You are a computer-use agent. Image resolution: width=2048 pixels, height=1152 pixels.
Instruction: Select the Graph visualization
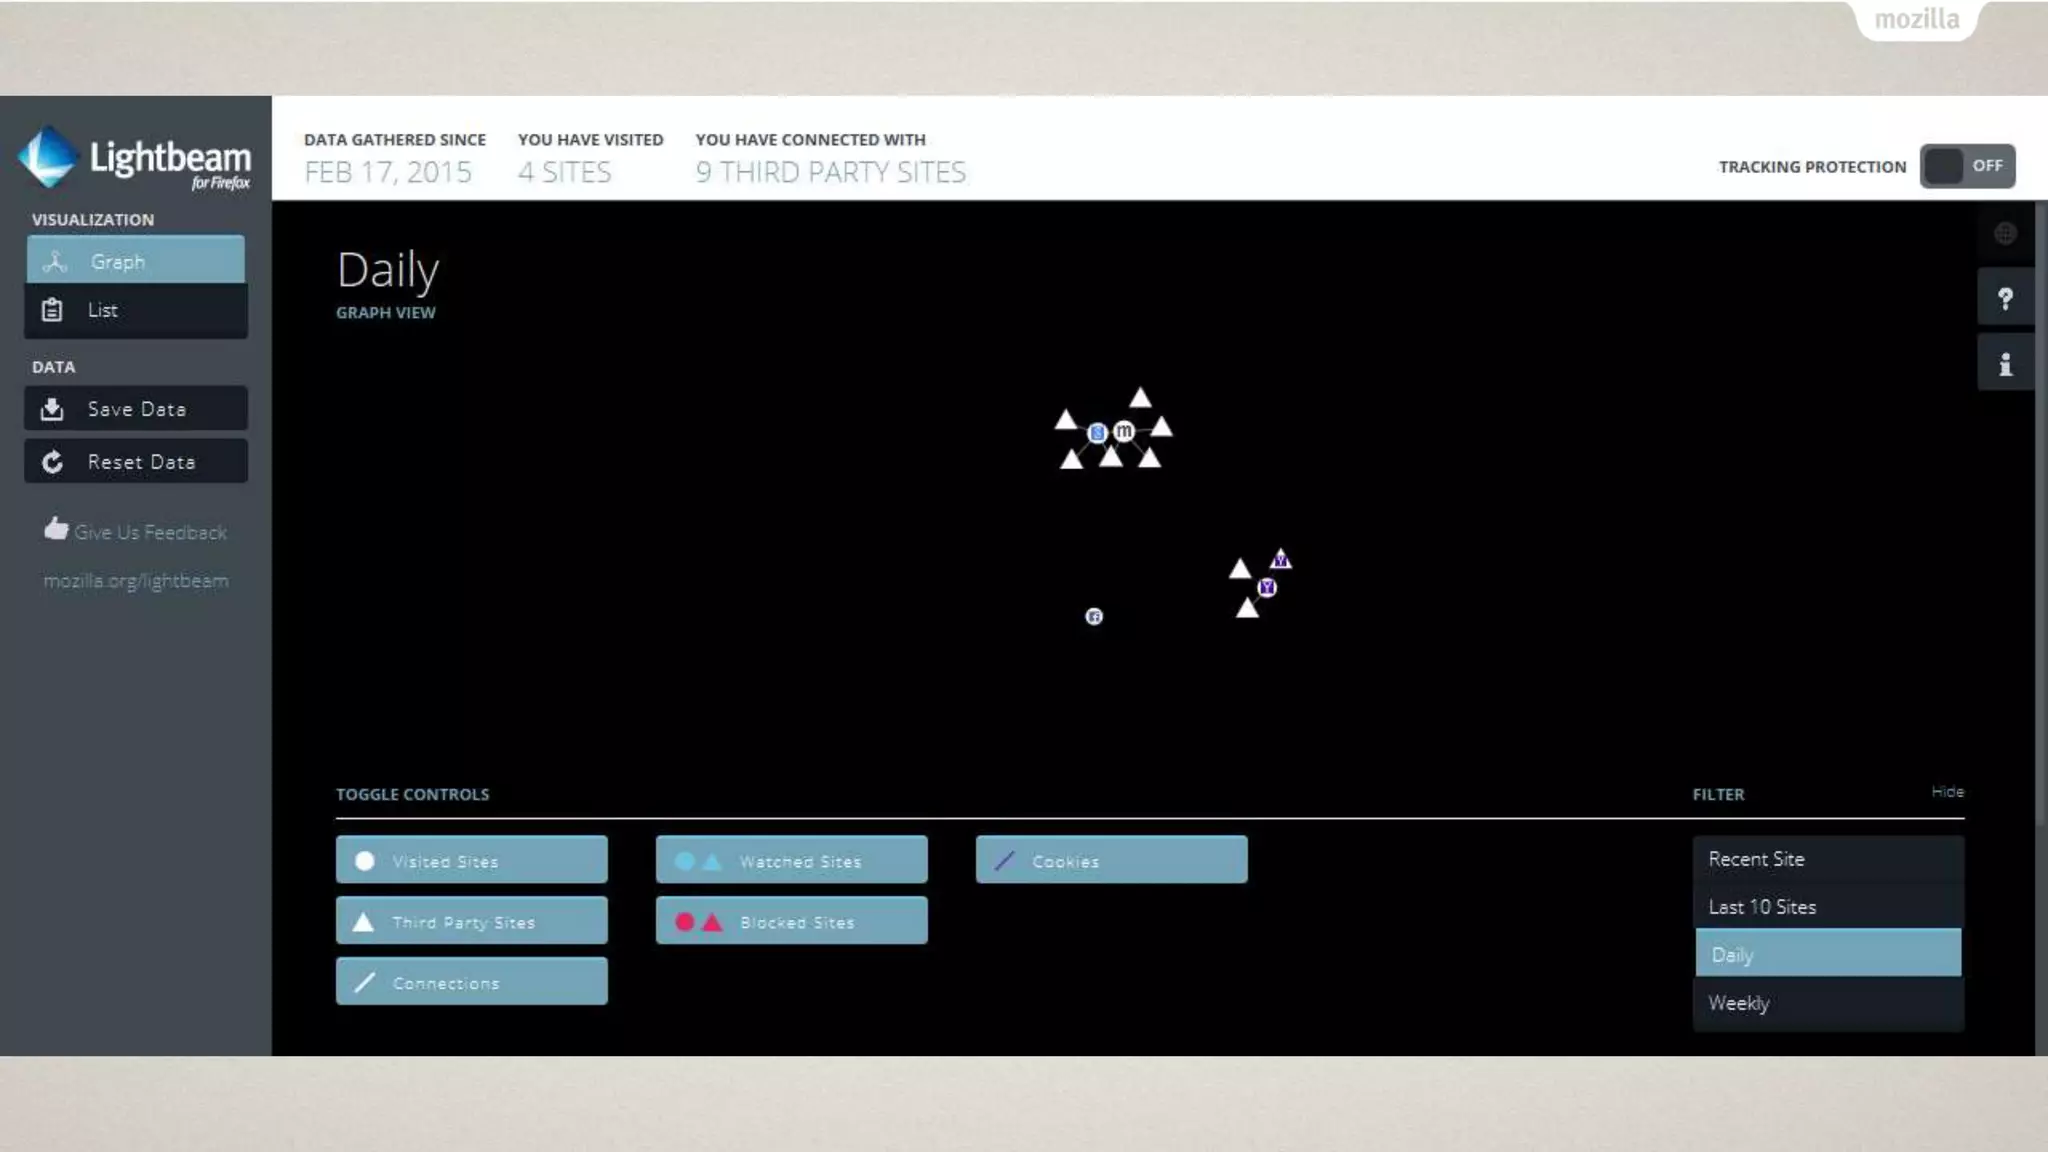click(136, 261)
